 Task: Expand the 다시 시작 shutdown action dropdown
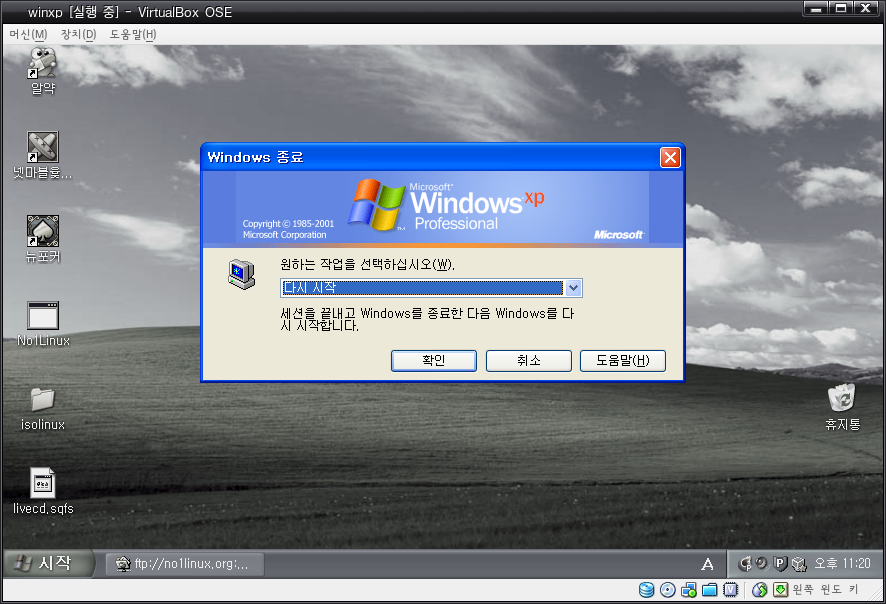[x=574, y=288]
